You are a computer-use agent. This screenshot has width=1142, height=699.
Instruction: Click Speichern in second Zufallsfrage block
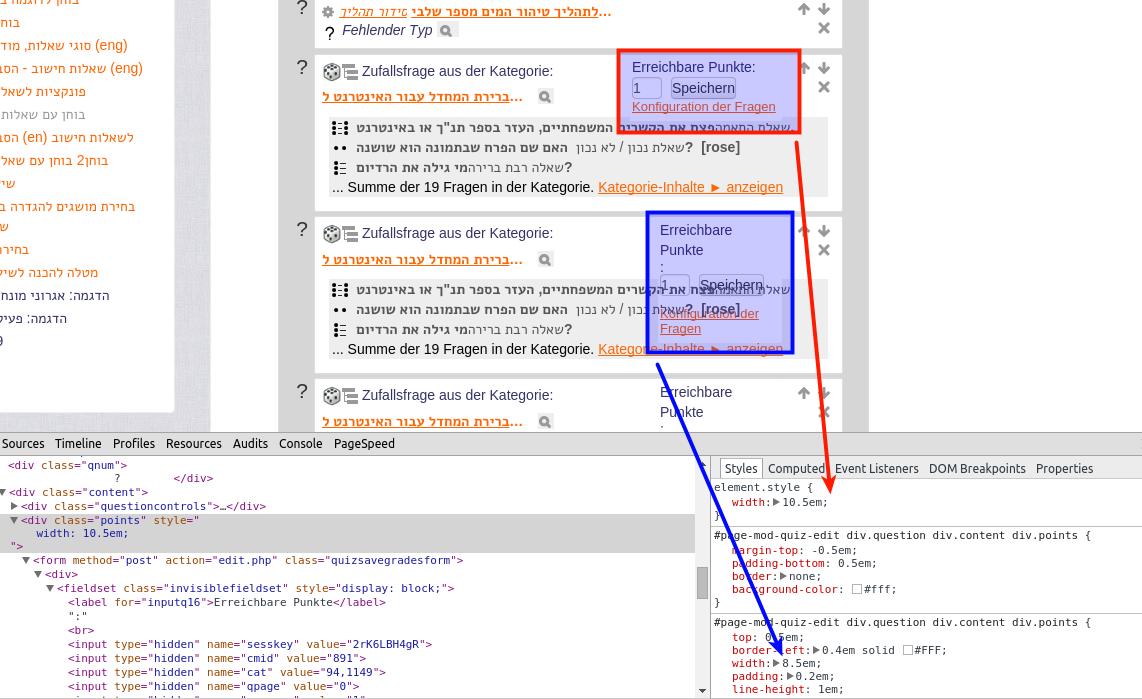[731, 285]
